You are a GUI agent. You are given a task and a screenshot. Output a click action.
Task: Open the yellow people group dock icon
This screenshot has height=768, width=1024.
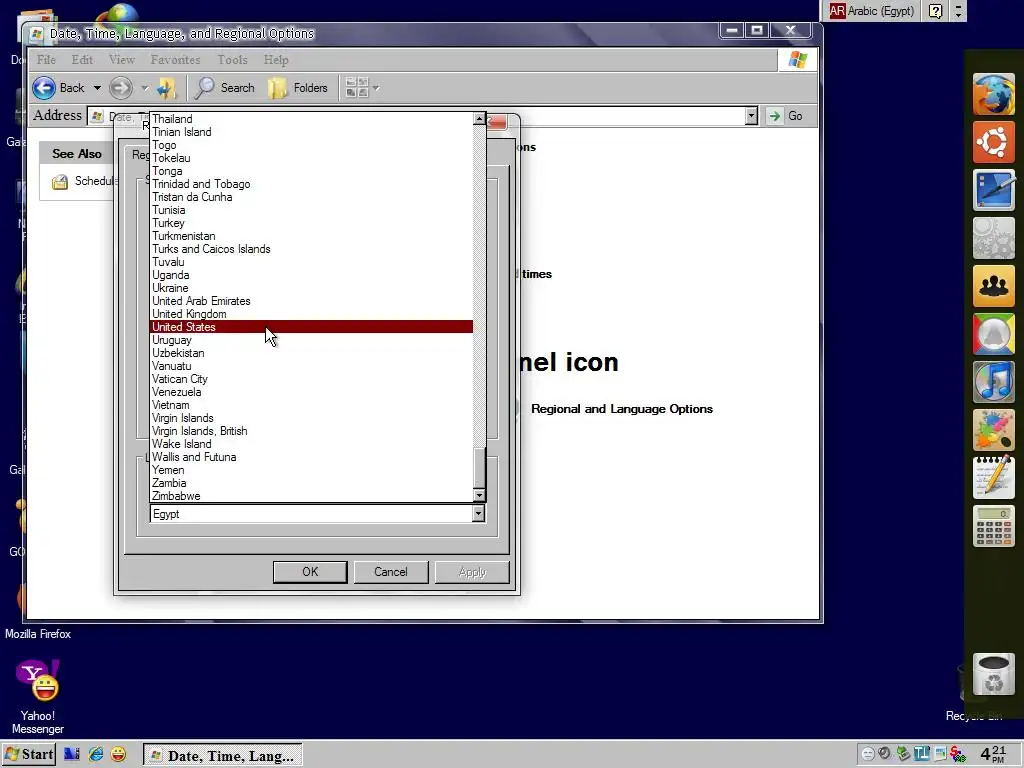pyautogui.click(x=993, y=285)
